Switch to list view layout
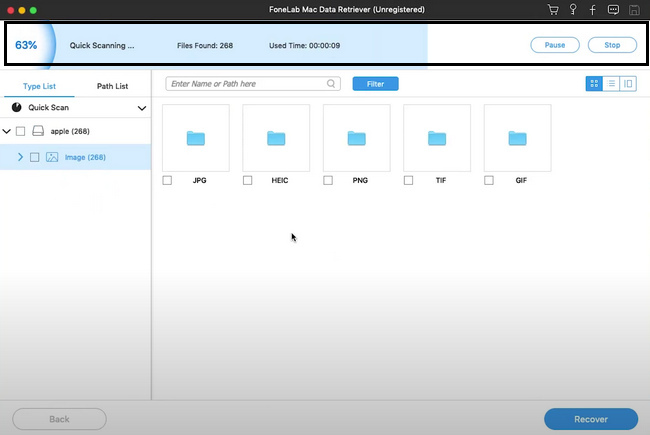Image resolution: width=650 pixels, height=435 pixels. tap(611, 84)
